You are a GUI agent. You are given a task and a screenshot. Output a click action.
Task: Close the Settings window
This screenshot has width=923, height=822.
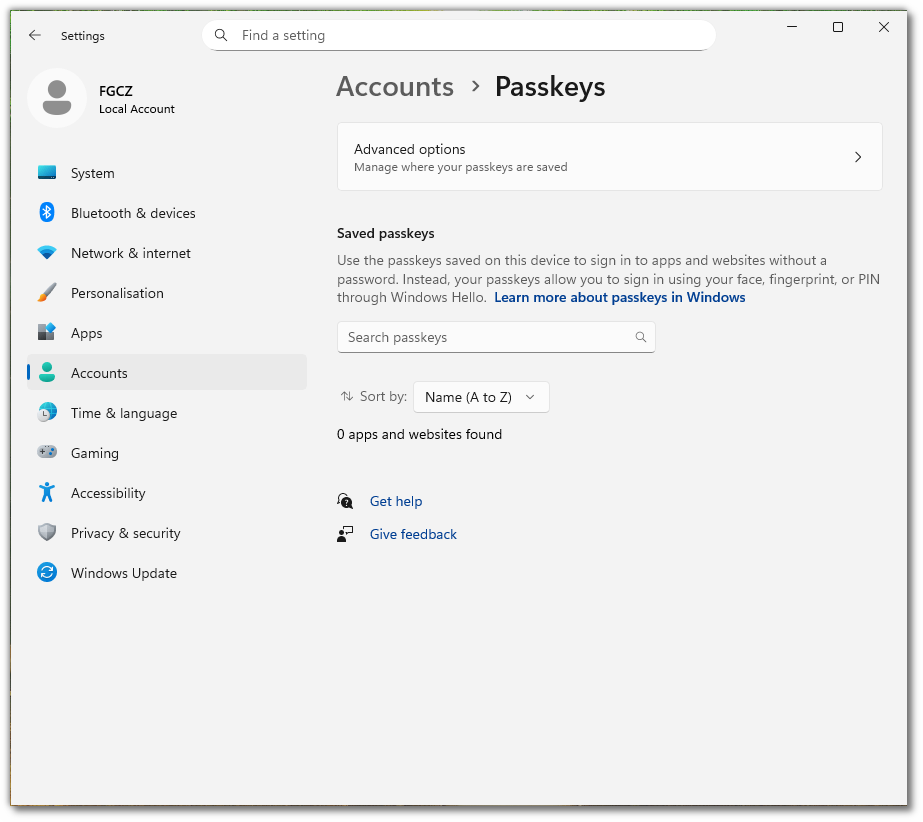coord(884,26)
